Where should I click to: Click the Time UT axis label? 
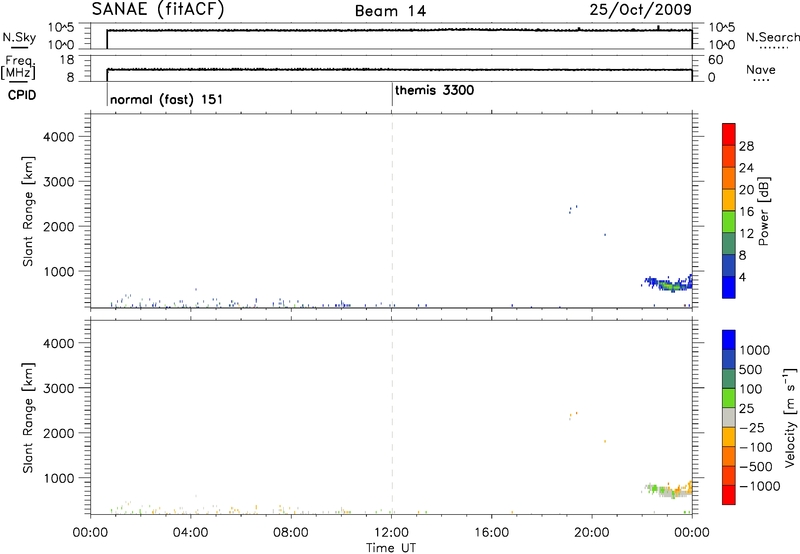pyautogui.click(x=391, y=548)
